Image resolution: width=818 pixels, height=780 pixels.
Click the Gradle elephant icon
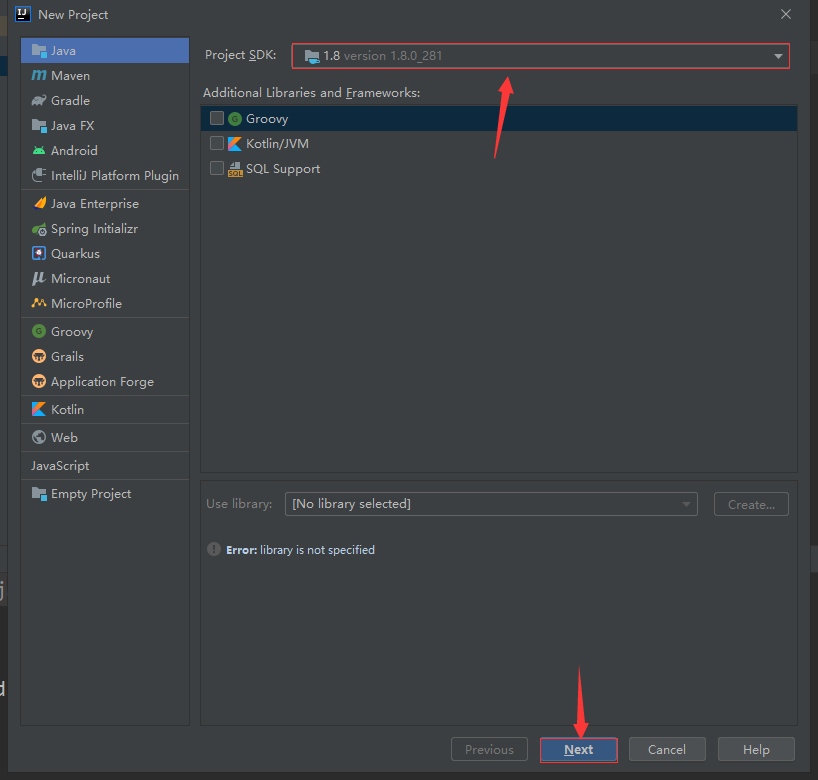click(x=39, y=101)
